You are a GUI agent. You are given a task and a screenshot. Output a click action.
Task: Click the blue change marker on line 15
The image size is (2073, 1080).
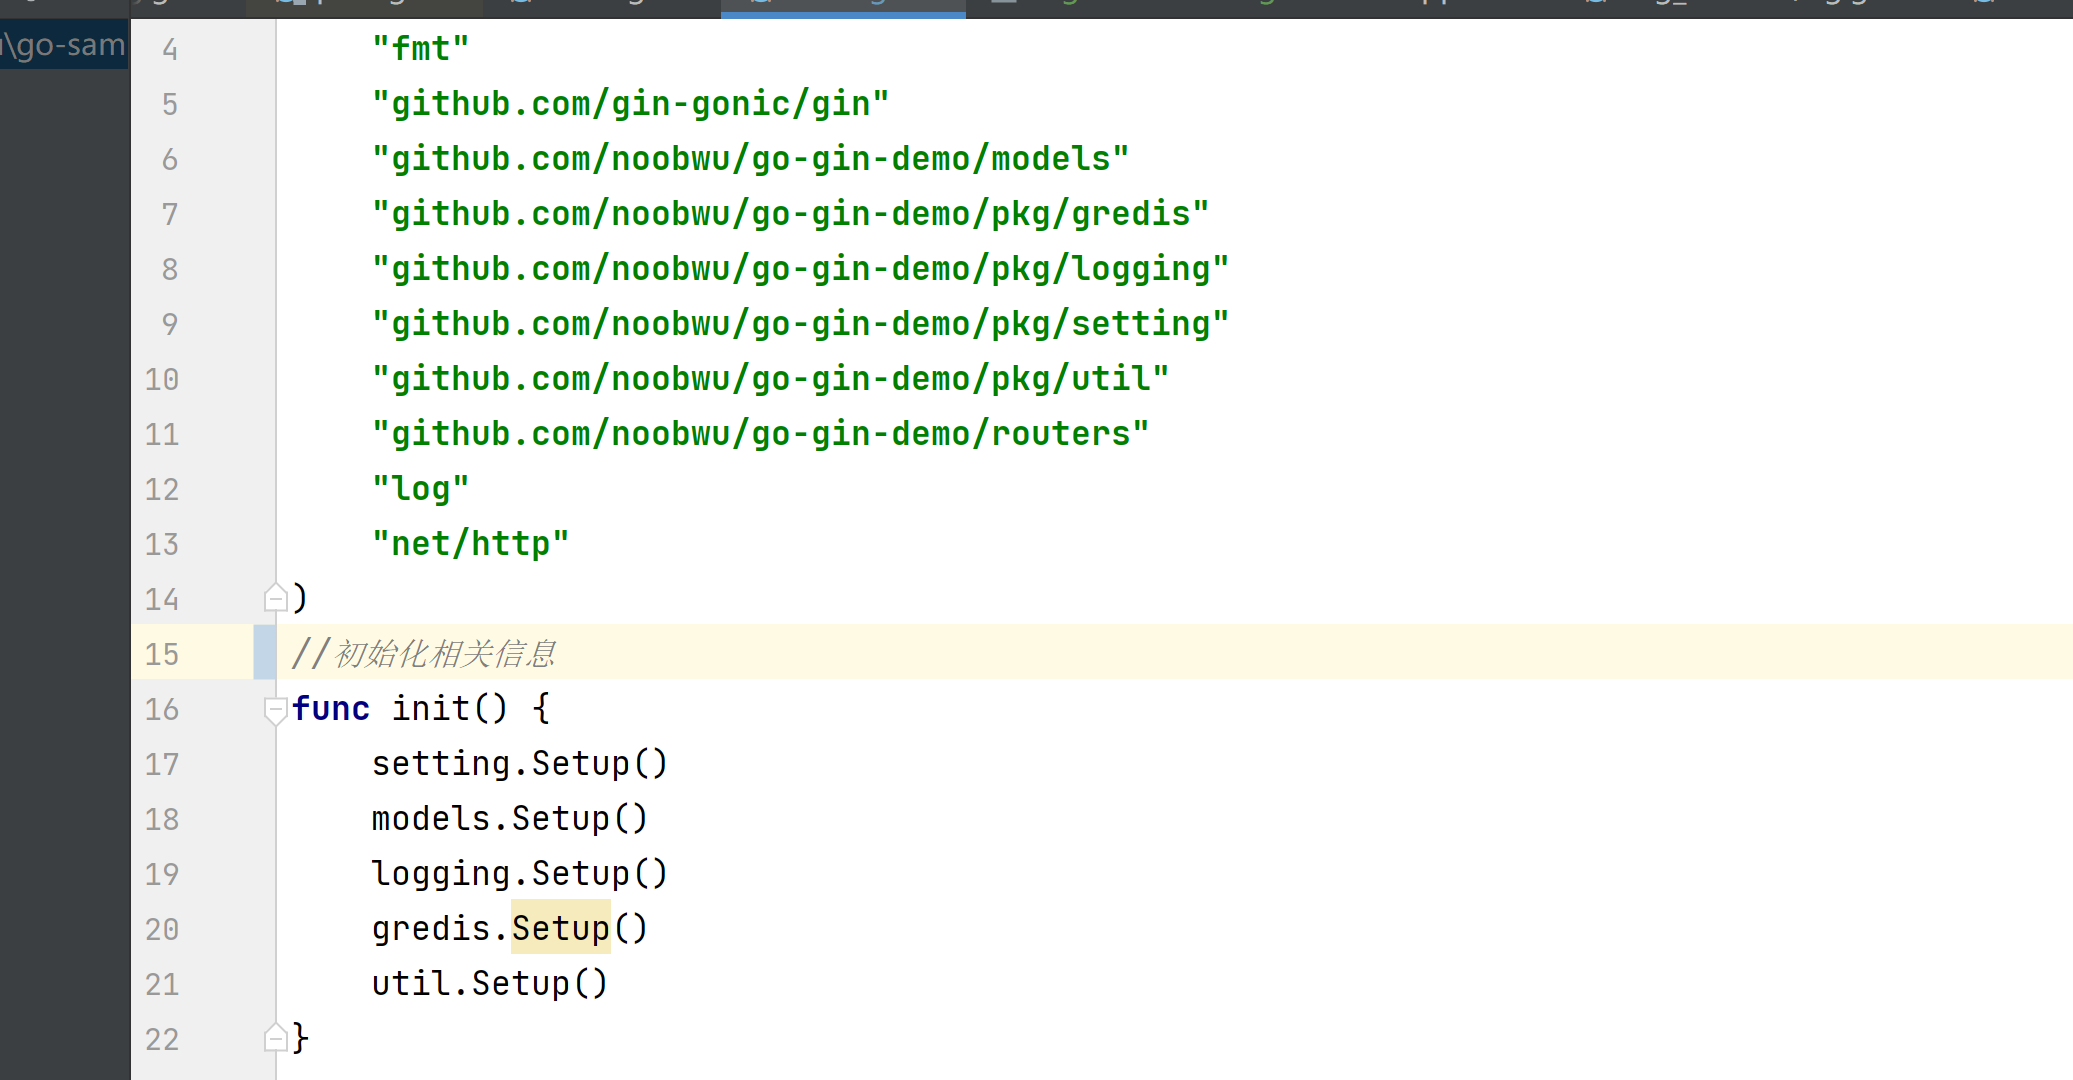point(264,653)
